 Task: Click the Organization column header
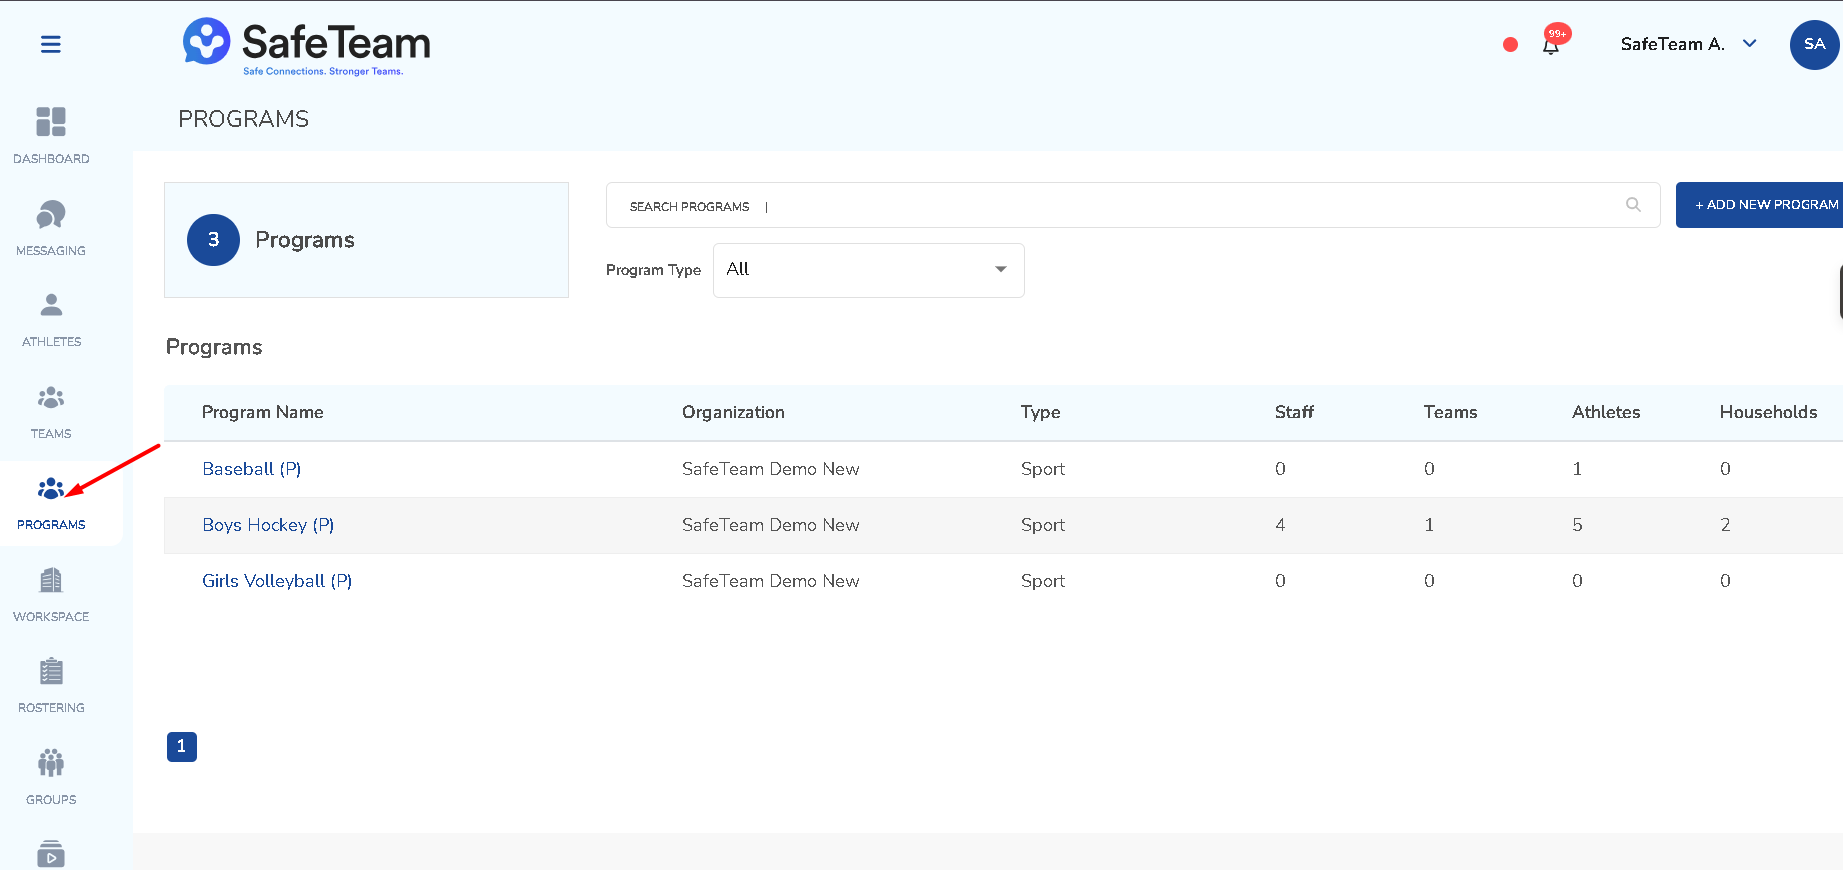click(x=733, y=412)
